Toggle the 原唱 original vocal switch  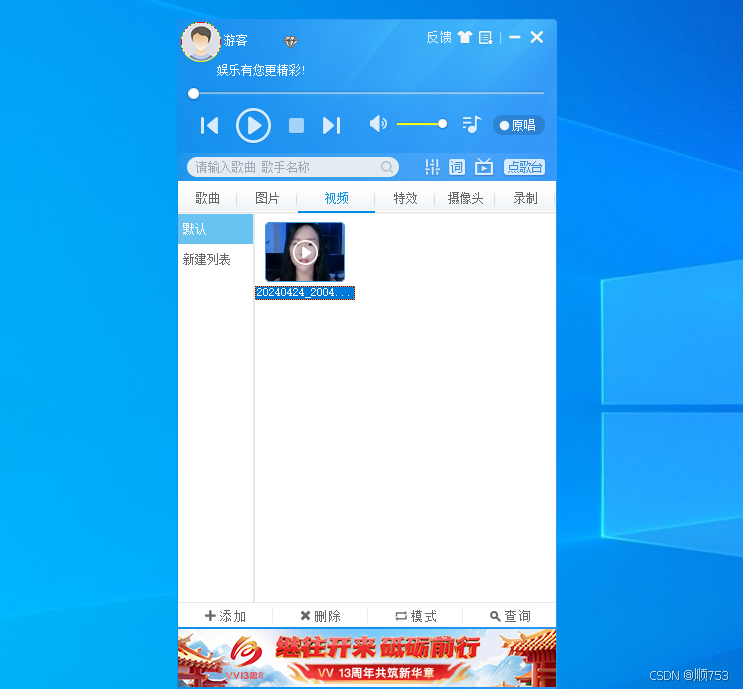tap(518, 125)
